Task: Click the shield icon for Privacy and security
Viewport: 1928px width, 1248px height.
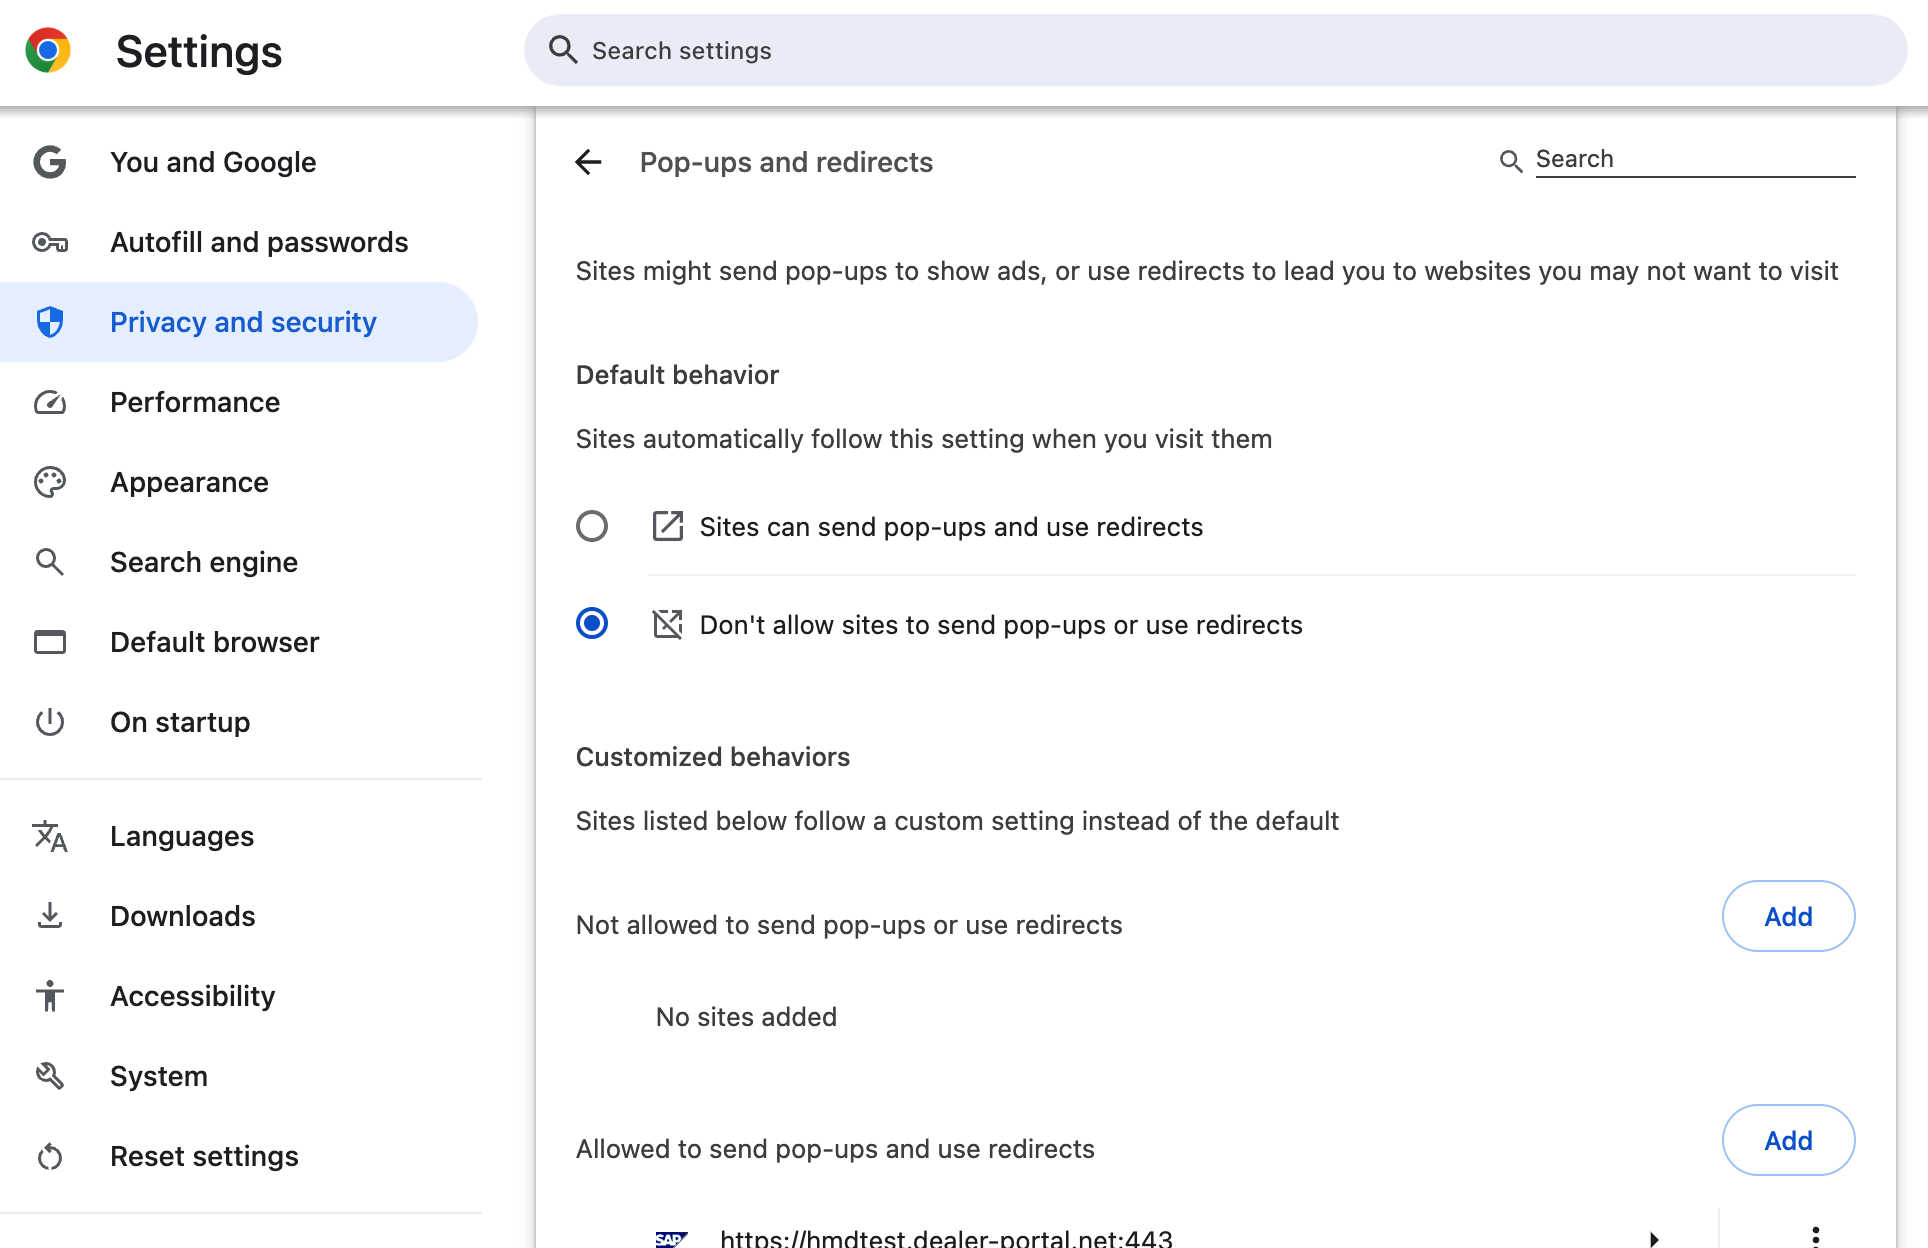Action: 49,322
